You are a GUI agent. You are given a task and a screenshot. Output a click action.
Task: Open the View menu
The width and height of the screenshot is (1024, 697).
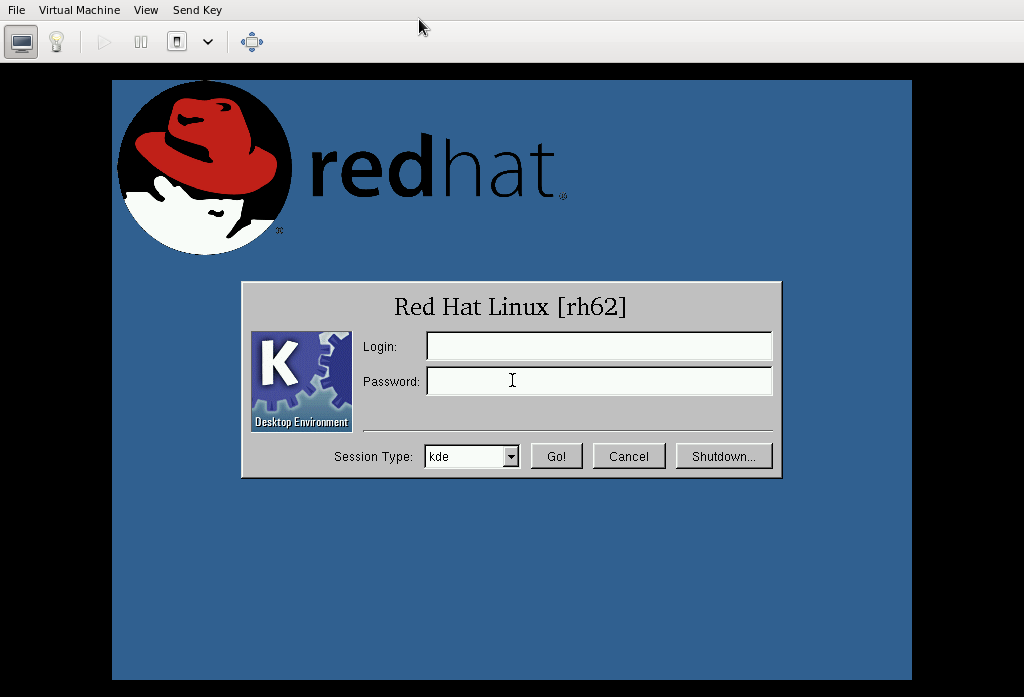(x=146, y=10)
